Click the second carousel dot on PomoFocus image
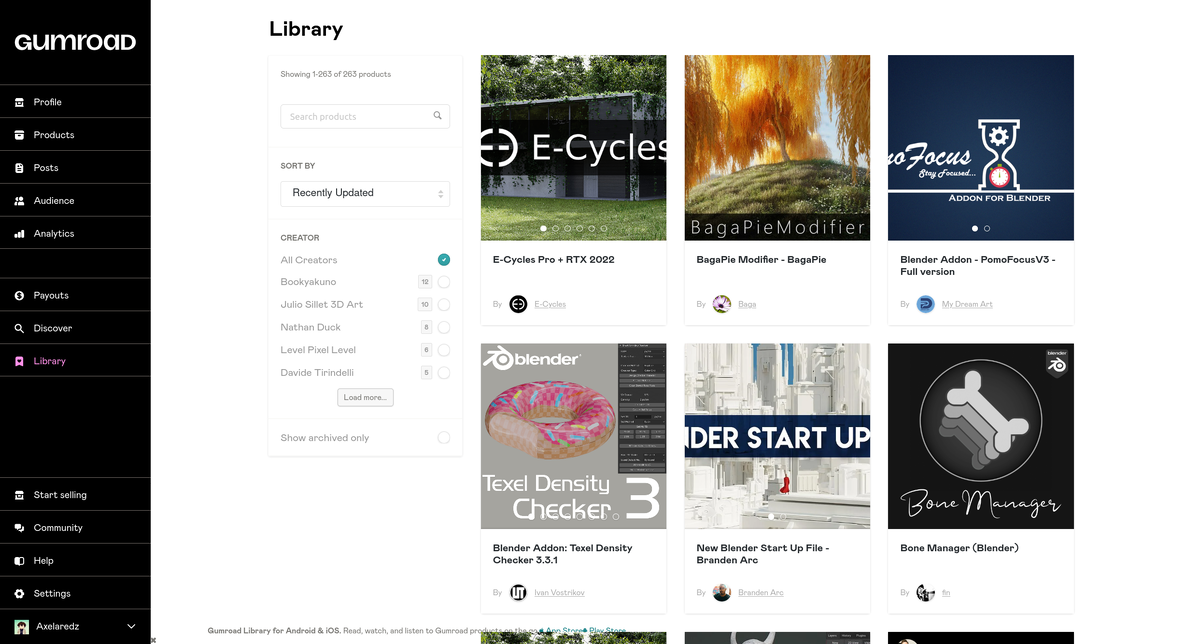 (x=987, y=228)
